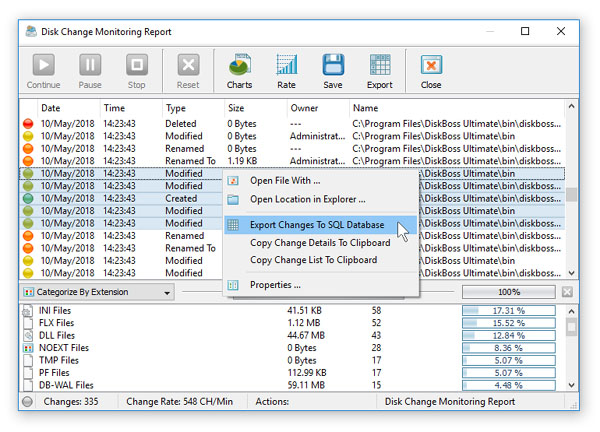Viewport: 600px width, 432px height.
Task: Click the Disk Change Monitoring Report title icon
Action: pyautogui.click(x=31, y=31)
